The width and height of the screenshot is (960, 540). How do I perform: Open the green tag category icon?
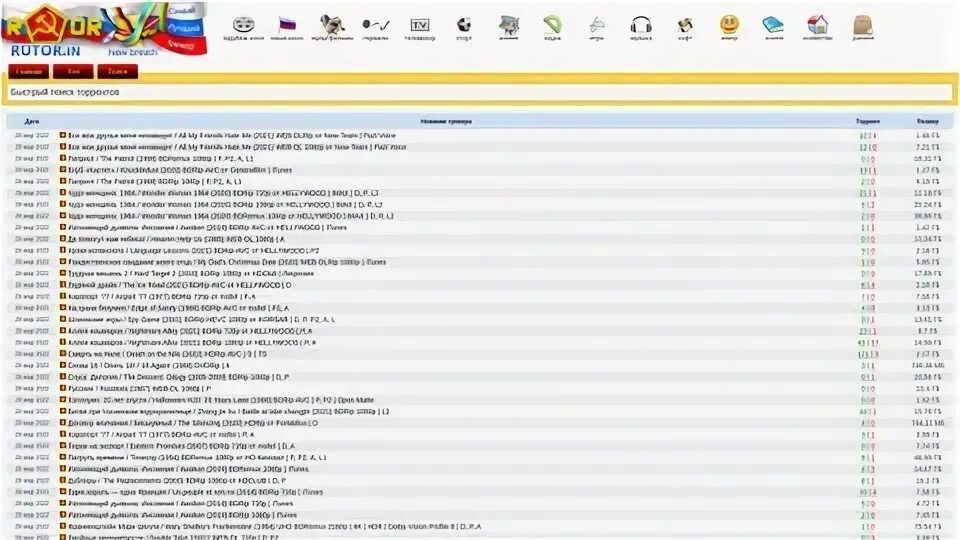552,25
